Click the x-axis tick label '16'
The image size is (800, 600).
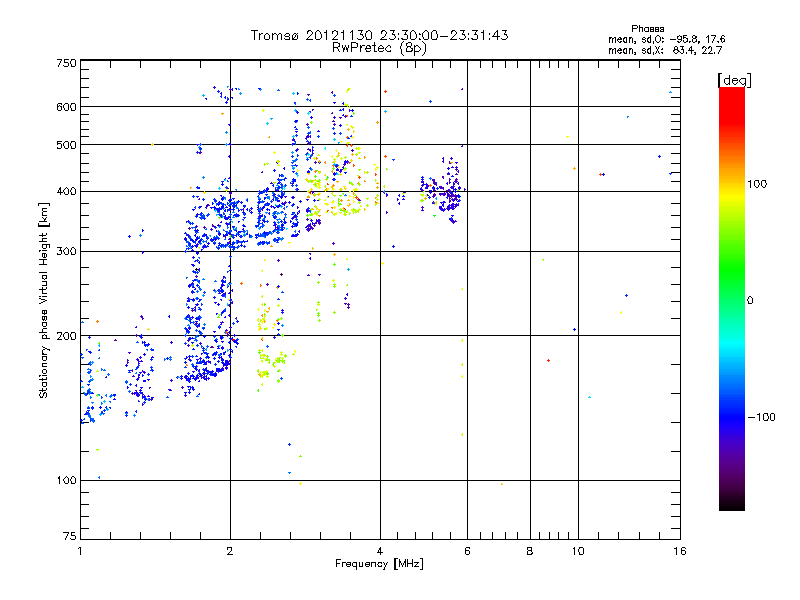coord(680,551)
